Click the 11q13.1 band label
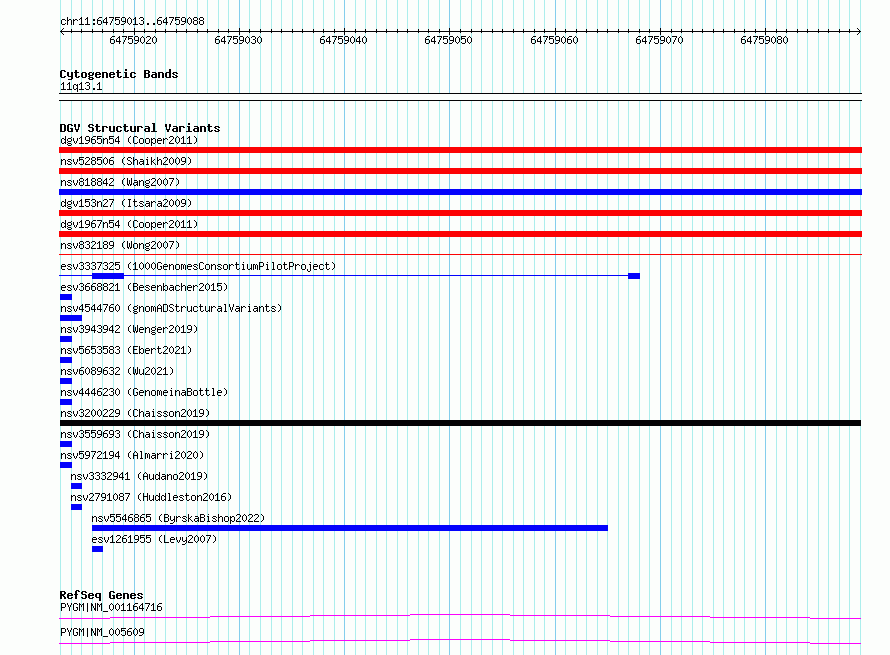The image size is (890, 655). [81, 86]
